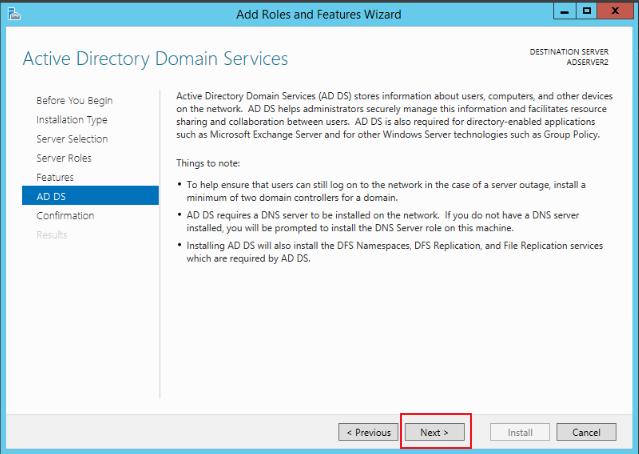This screenshot has width=639, height=454.
Task: Click the Next > button
Action: 434,432
